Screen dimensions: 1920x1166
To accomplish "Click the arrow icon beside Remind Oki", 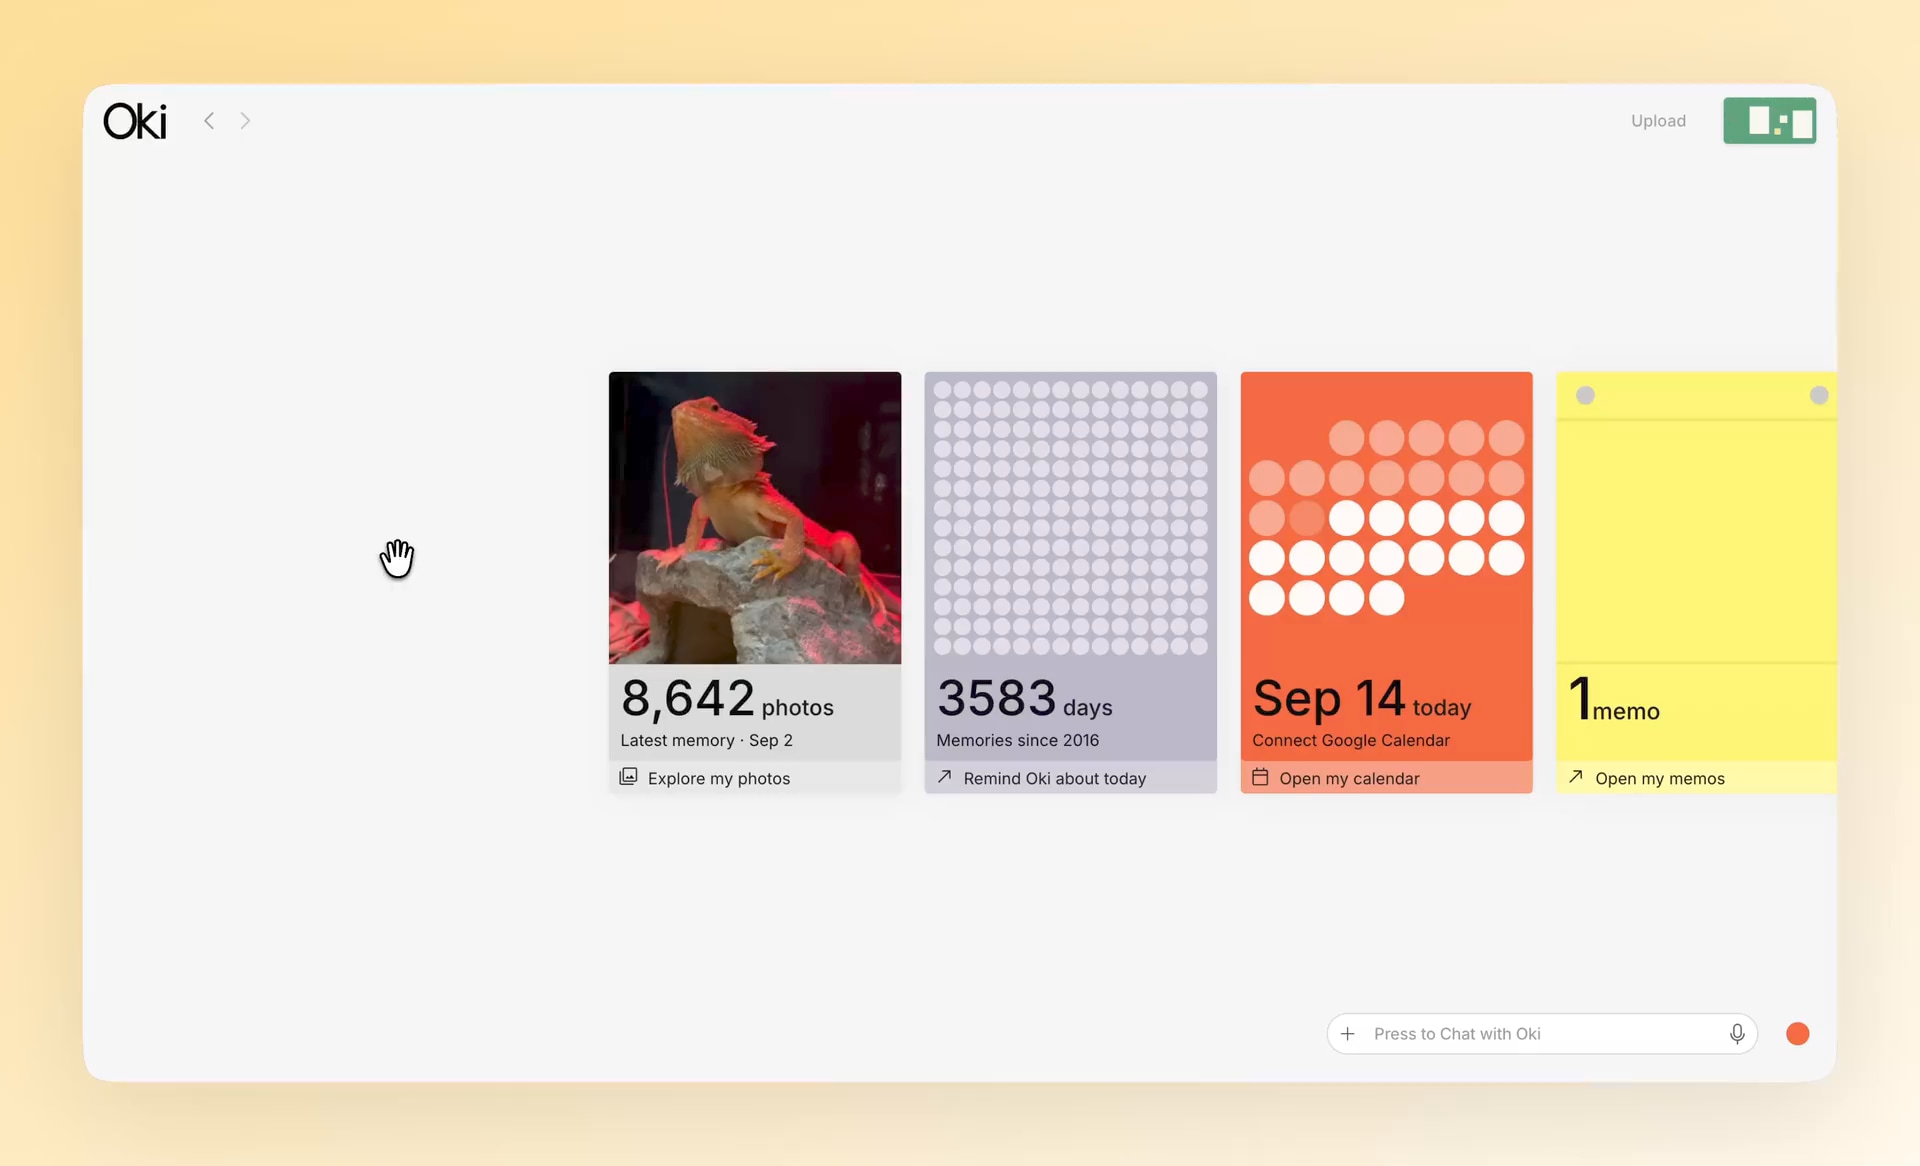I will coord(944,777).
